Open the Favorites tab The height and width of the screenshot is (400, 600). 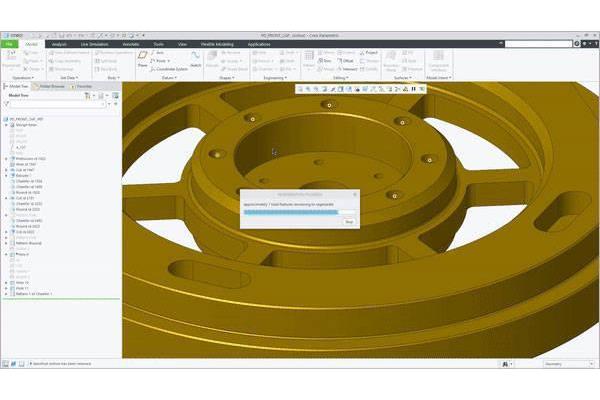pyautogui.click(x=82, y=87)
